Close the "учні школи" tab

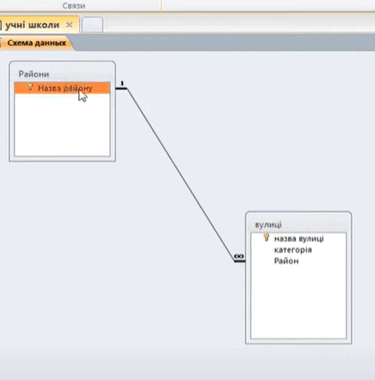[x=69, y=25]
